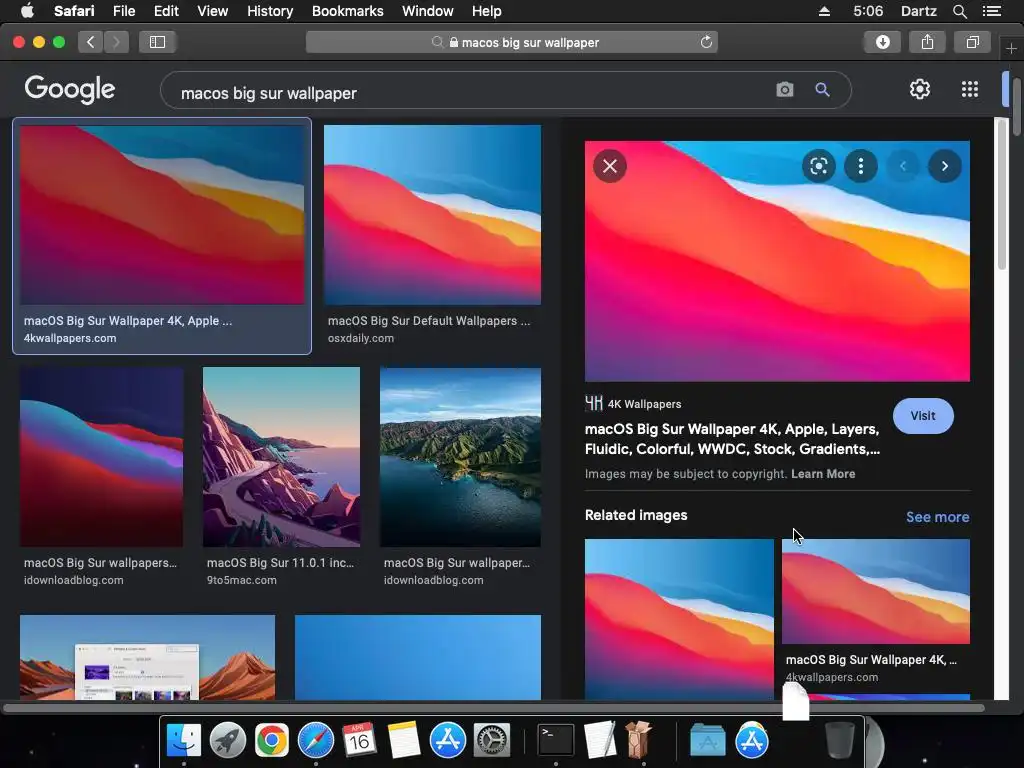
Task: Click the horizontal scrollbar at window bottom
Action: coord(493,708)
